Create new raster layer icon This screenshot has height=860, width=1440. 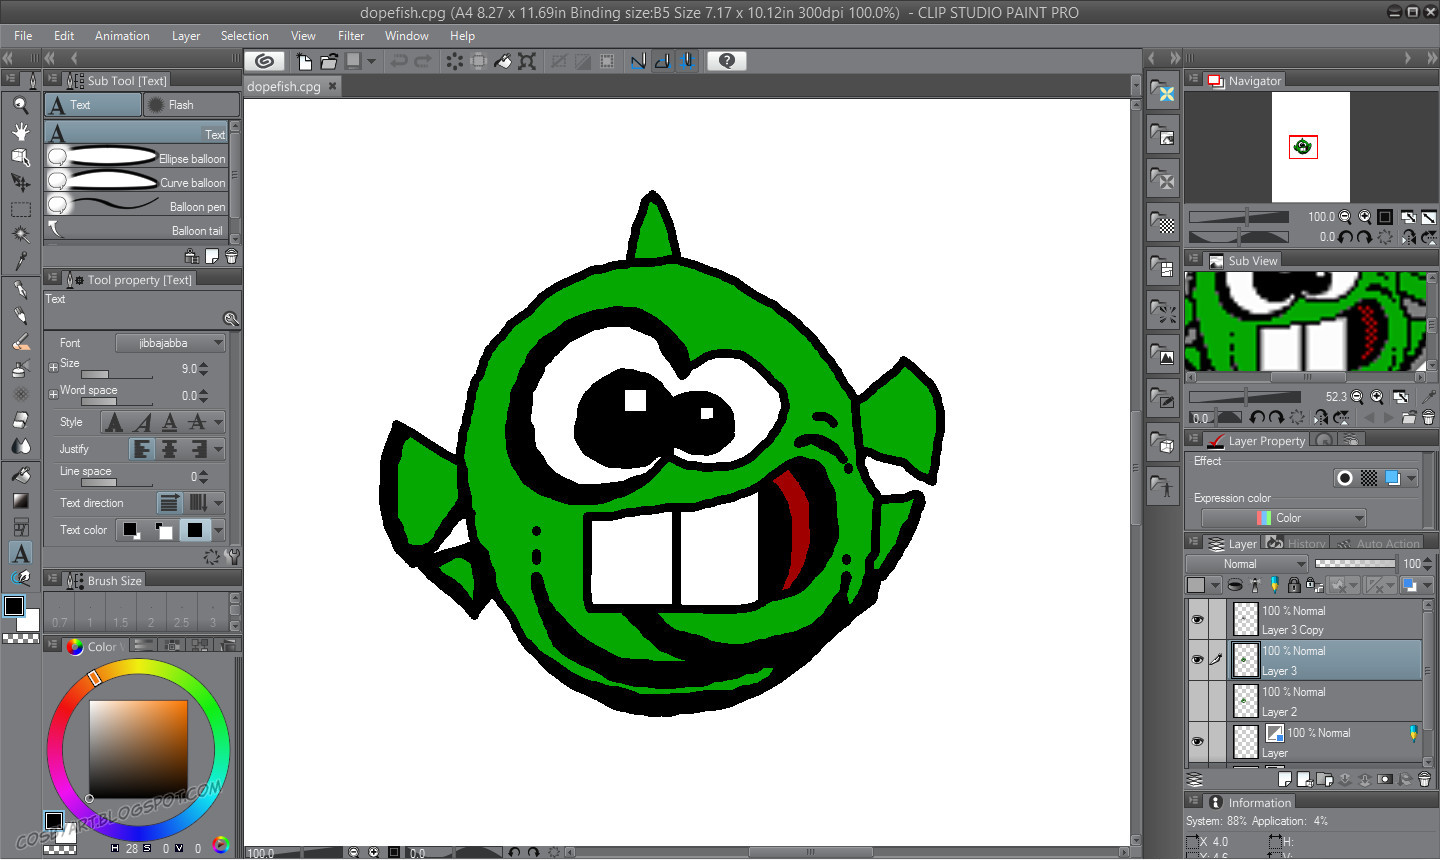coord(1285,779)
